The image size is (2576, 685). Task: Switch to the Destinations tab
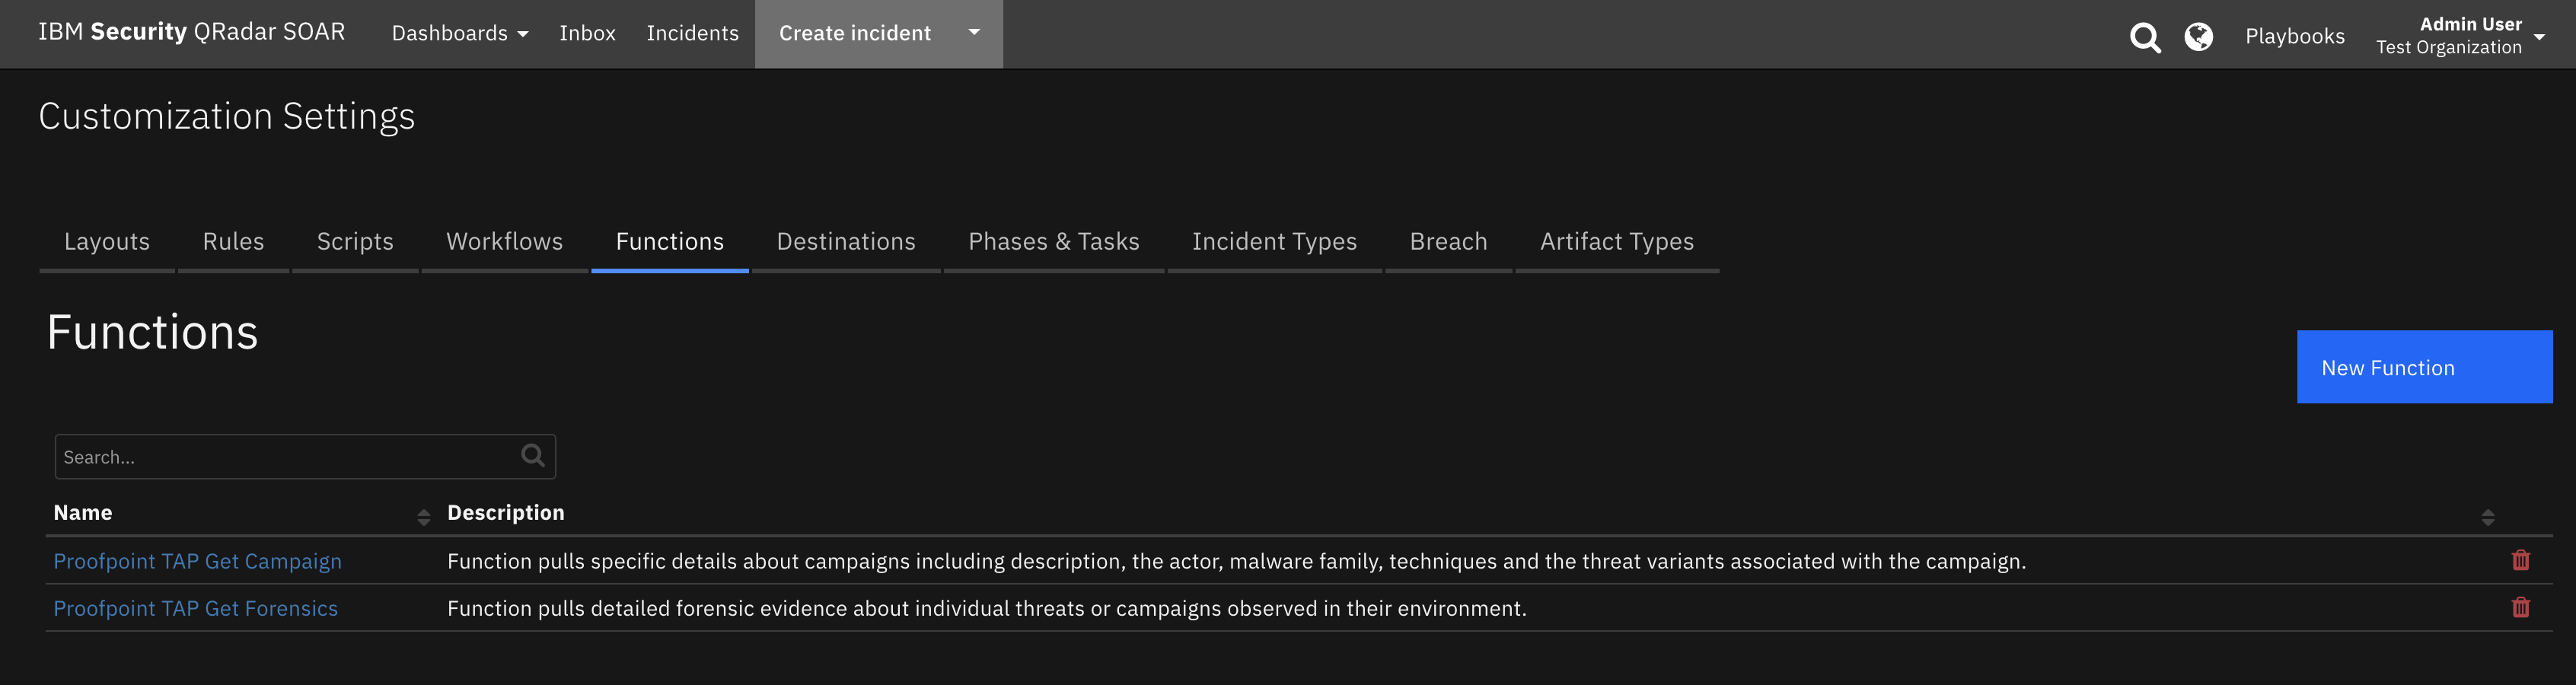pos(846,242)
